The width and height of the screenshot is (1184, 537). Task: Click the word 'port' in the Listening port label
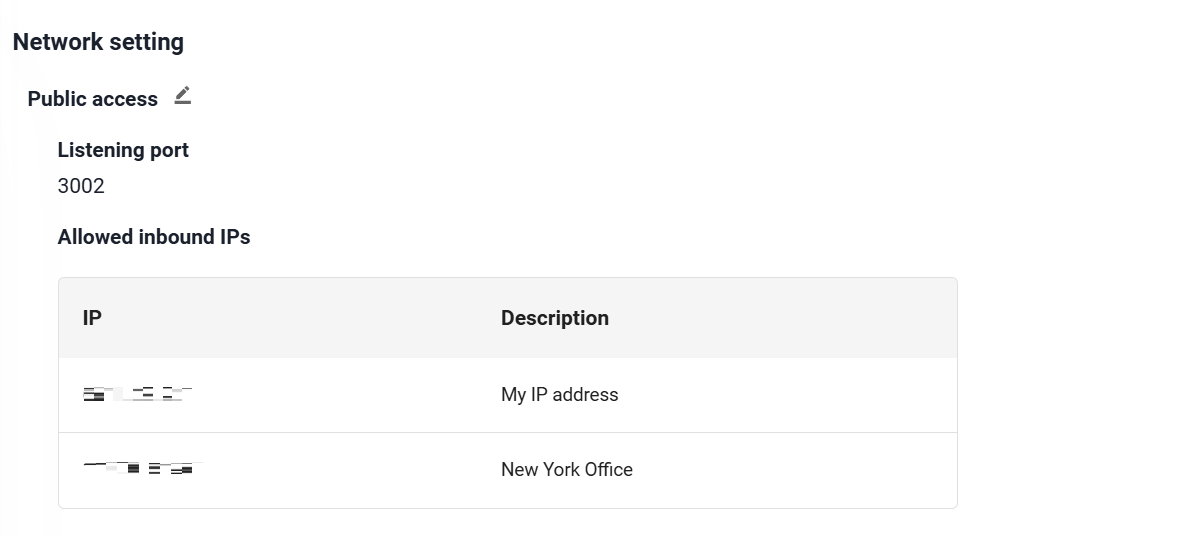(169, 150)
